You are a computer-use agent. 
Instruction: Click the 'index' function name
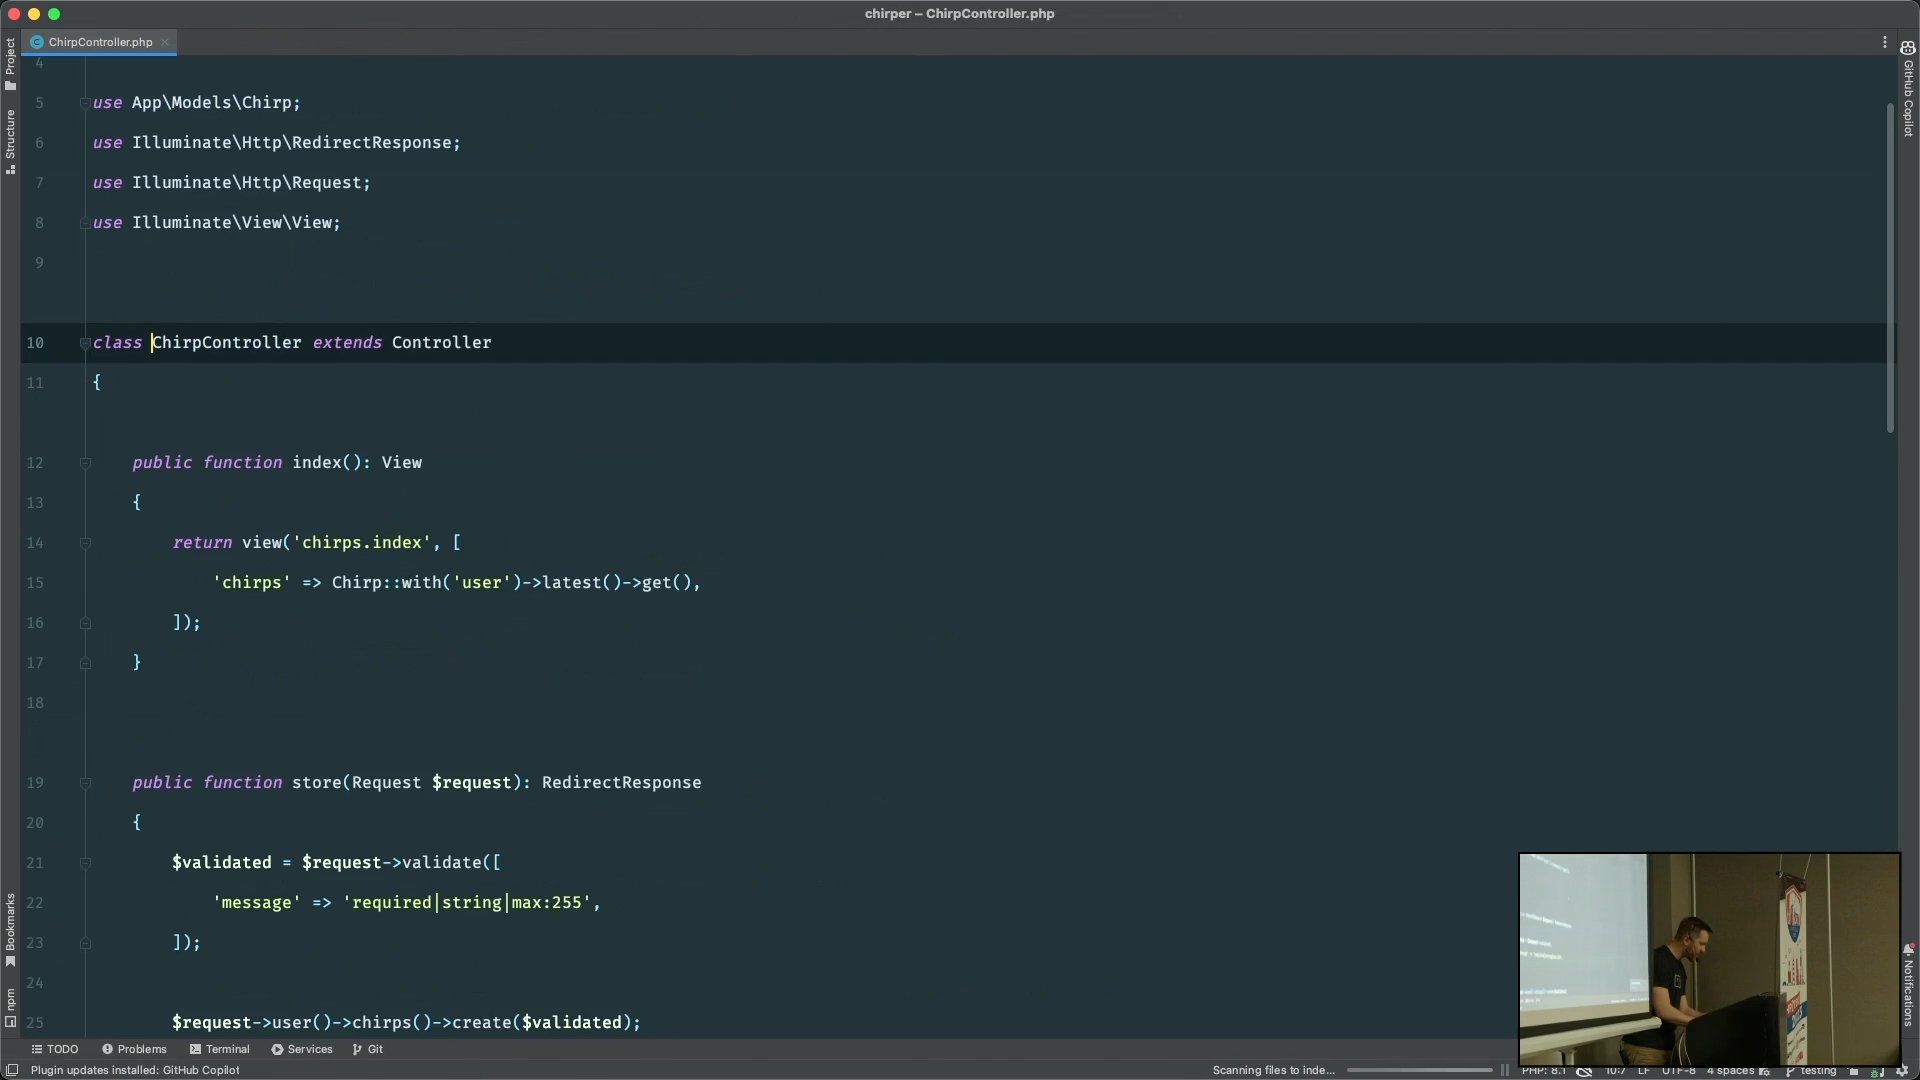point(316,463)
